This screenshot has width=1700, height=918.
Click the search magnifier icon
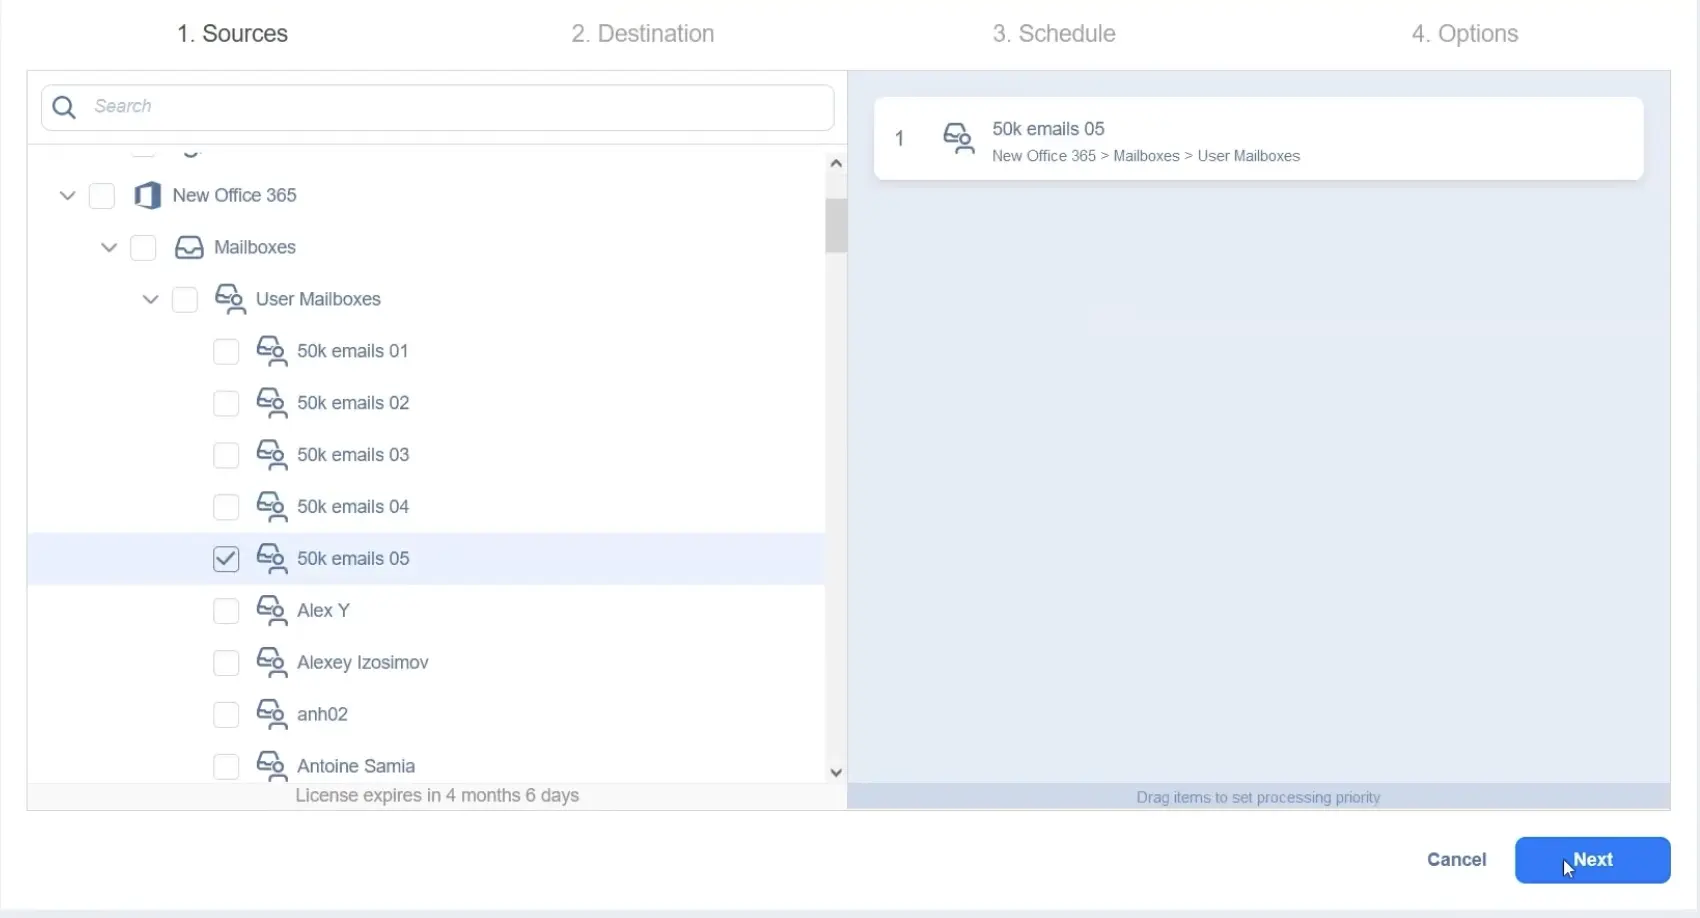[x=64, y=107]
